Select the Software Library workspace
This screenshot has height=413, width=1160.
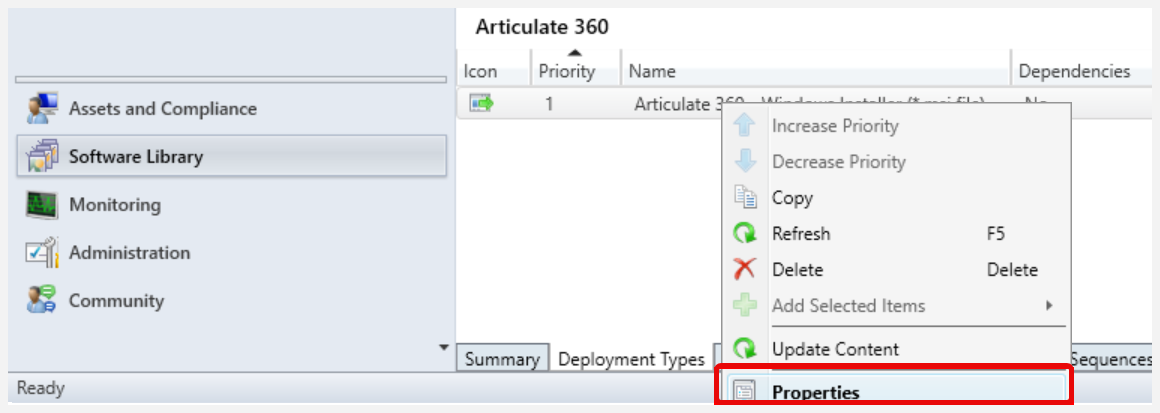click(x=231, y=156)
